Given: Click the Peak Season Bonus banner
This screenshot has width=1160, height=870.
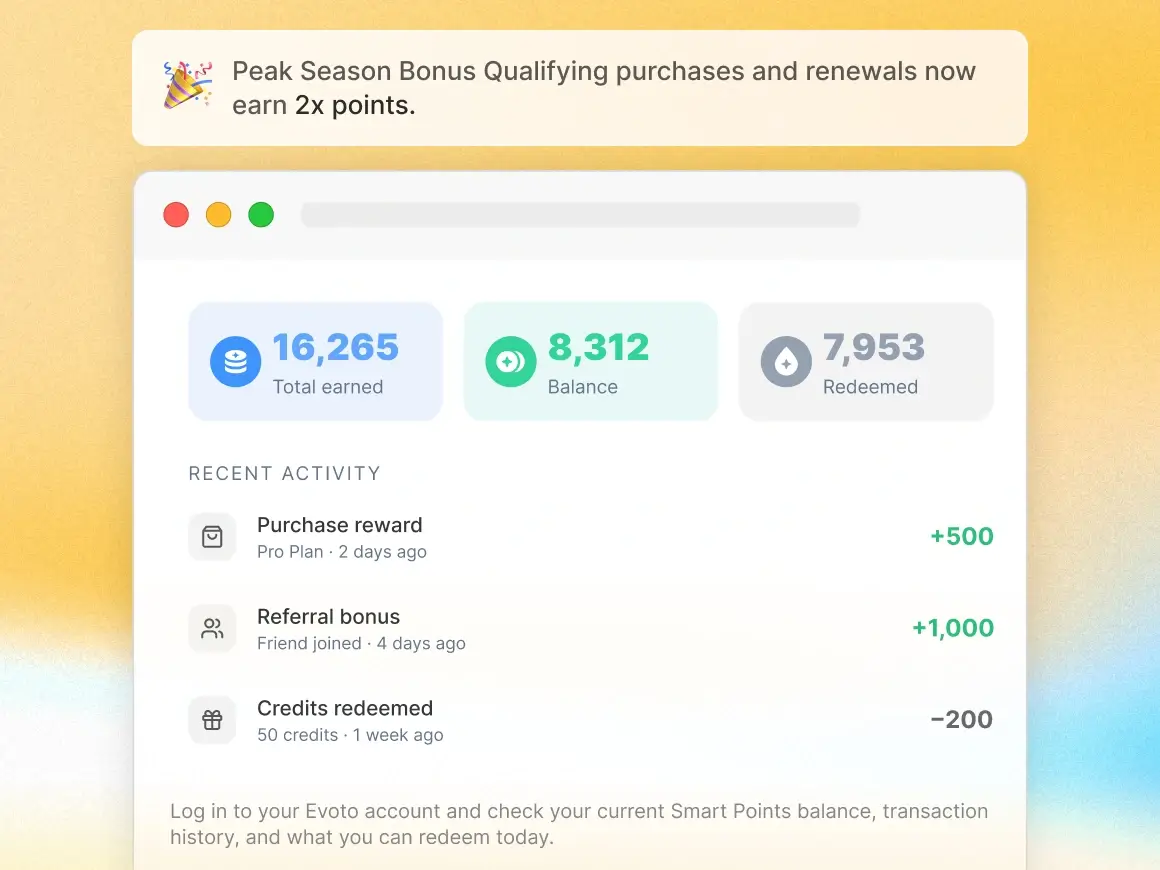Looking at the screenshot, I should pyautogui.click(x=580, y=88).
